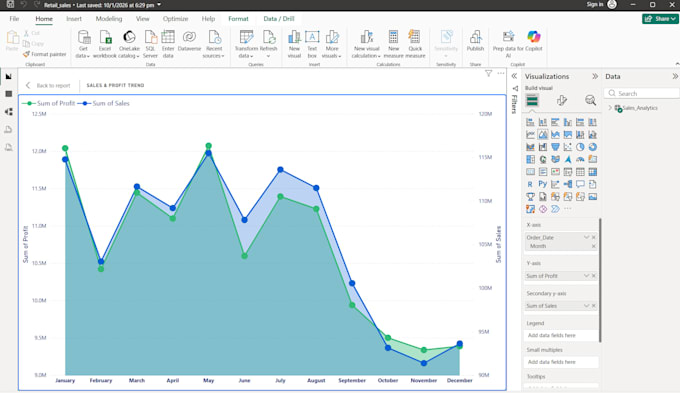Select the Q&A visual icon

[x=580, y=184]
